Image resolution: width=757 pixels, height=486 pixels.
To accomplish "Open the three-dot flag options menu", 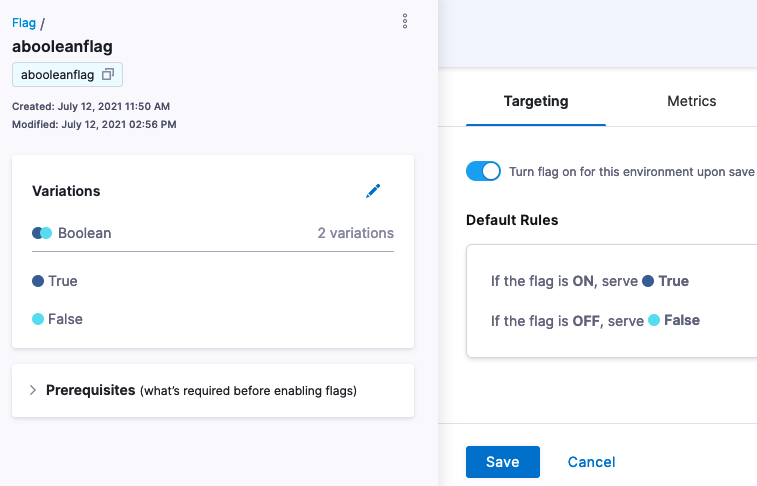I will click(x=405, y=21).
